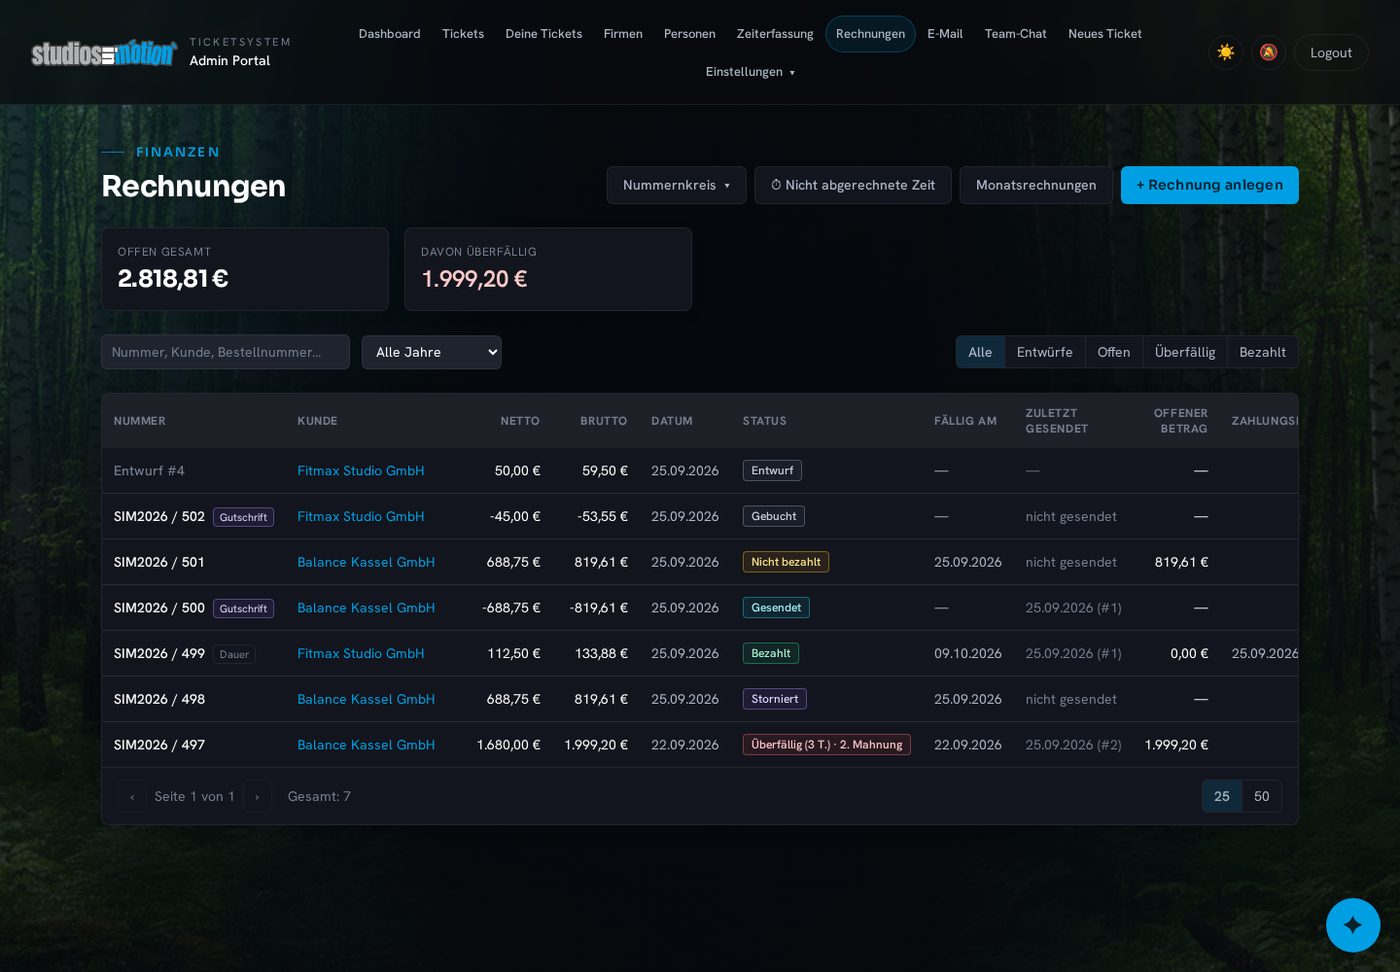Open the Personen nav item
Image resolution: width=1400 pixels, height=972 pixels.
[690, 34]
